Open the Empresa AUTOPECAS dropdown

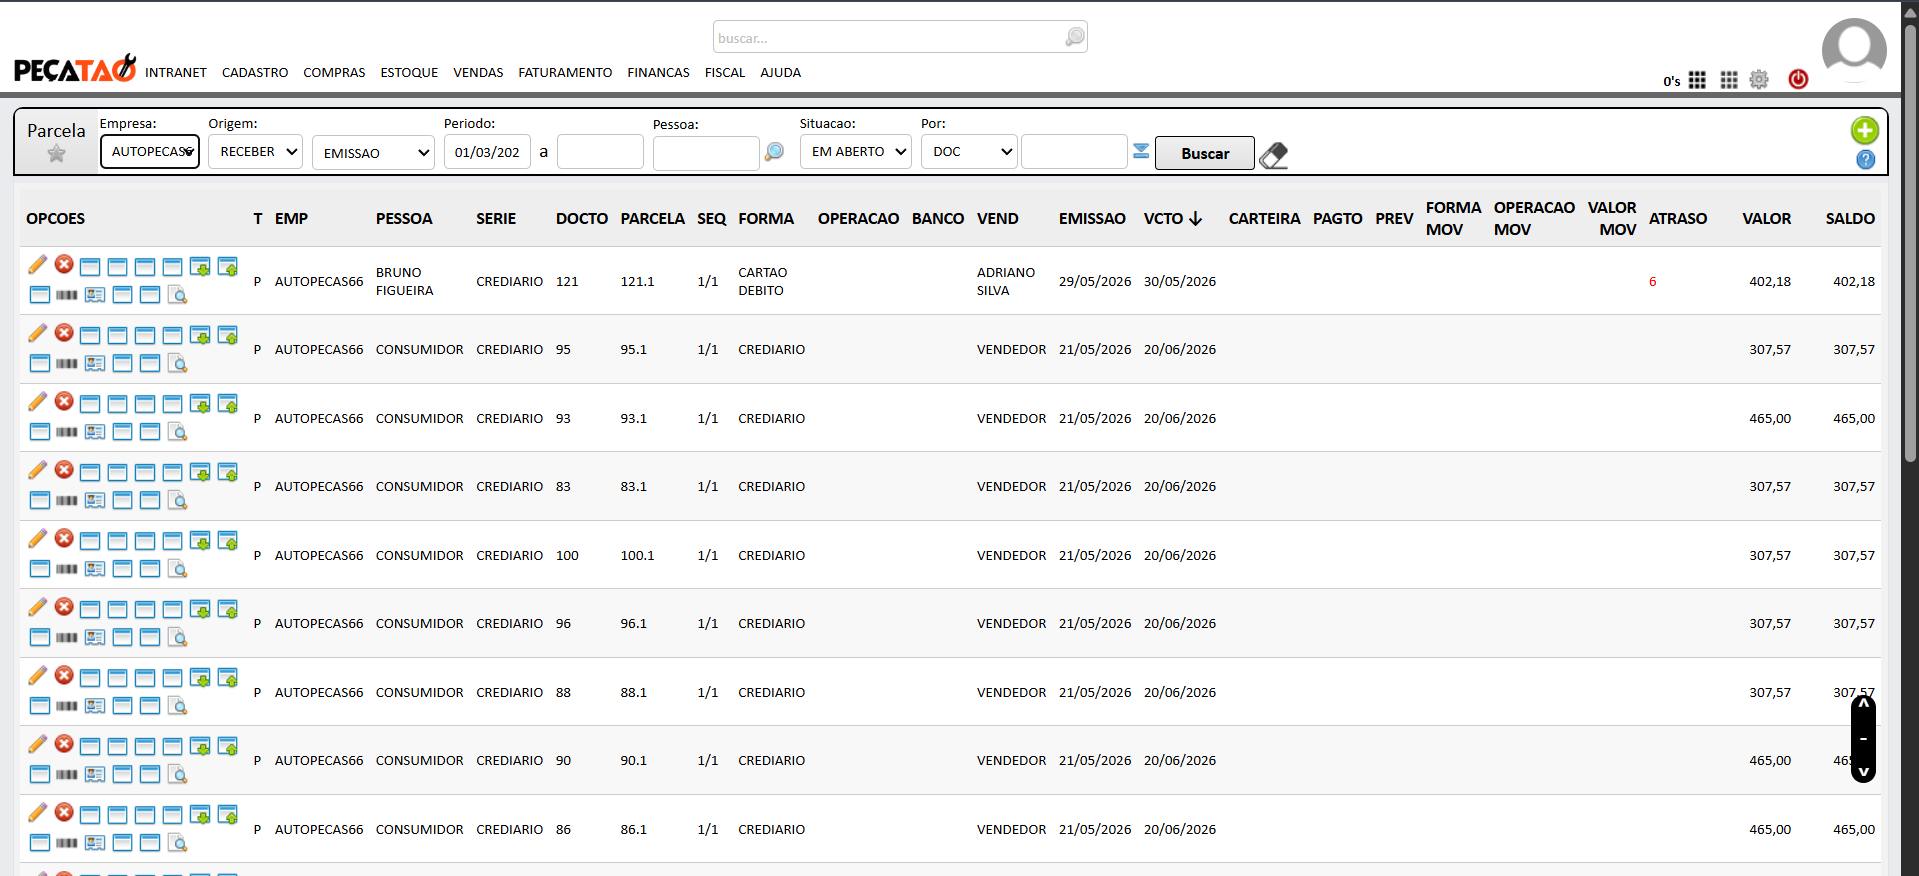[x=150, y=152]
